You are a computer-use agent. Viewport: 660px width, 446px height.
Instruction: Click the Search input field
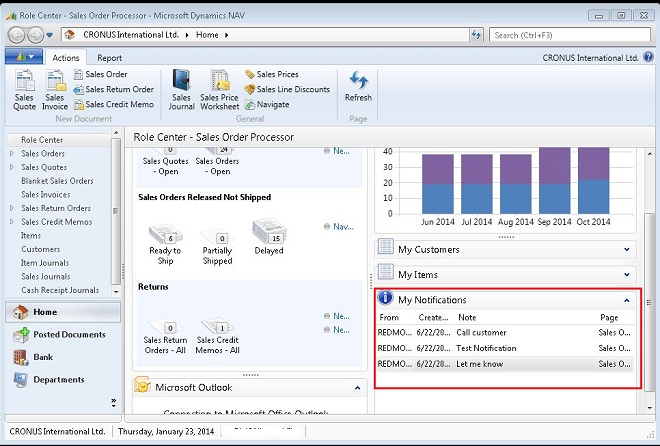tap(568, 35)
